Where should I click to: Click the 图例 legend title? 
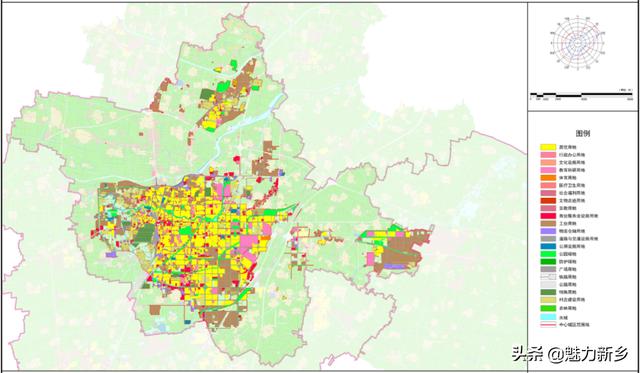(x=582, y=133)
